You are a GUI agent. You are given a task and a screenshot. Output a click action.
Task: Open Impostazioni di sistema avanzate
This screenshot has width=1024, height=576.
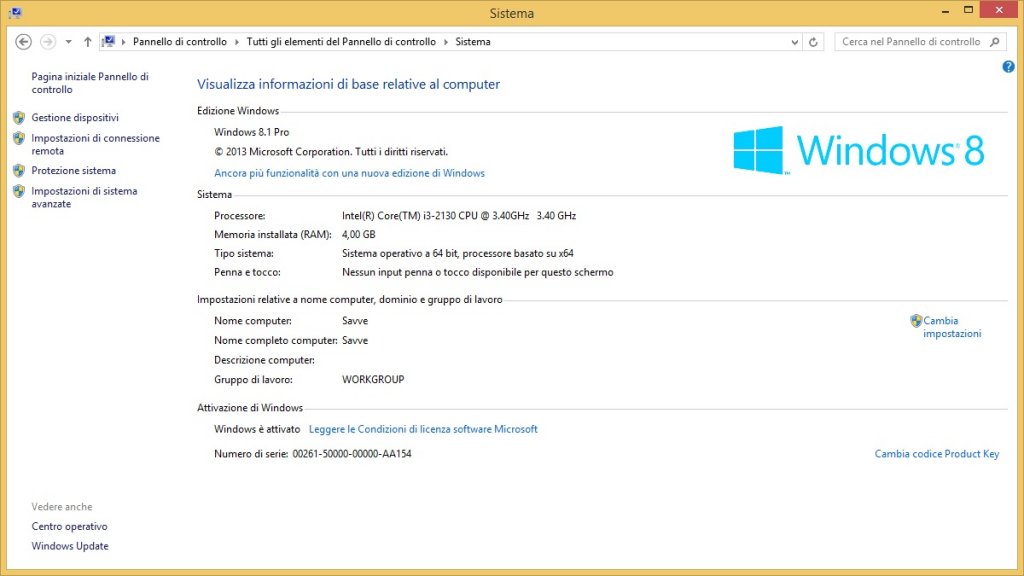point(84,197)
